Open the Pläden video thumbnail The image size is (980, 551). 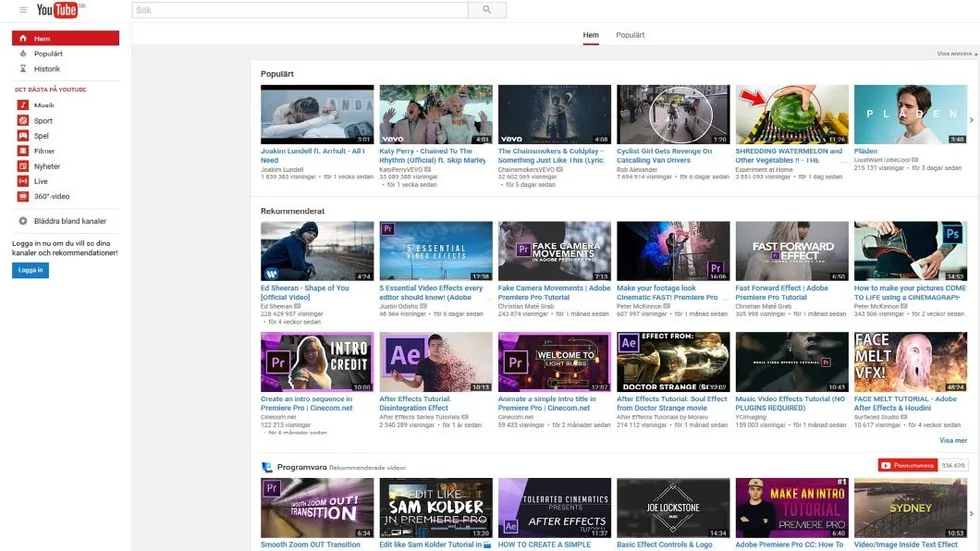[x=911, y=114]
